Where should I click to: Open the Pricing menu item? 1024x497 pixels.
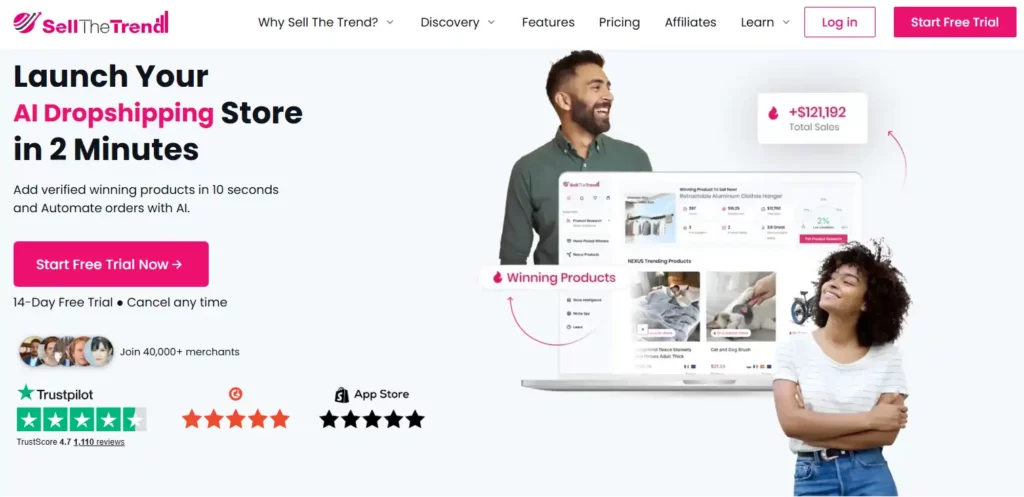[x=619, y=22]
